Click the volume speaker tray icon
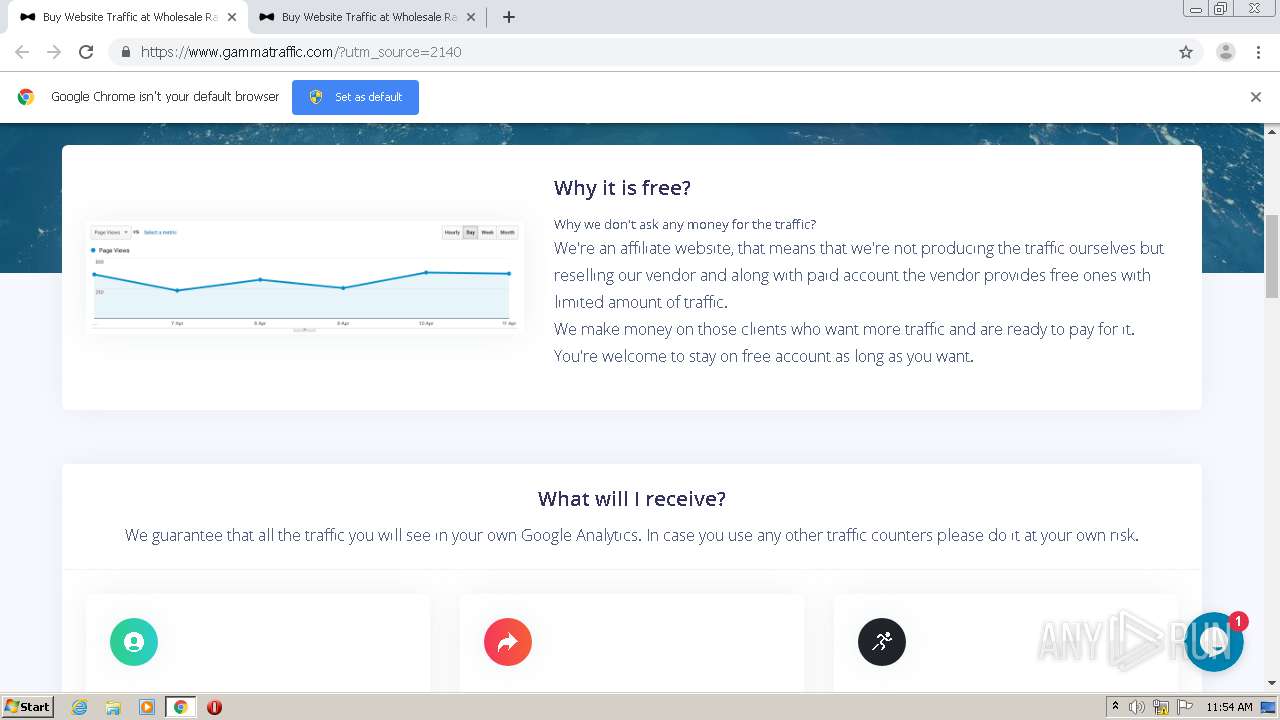1280x720 pixels. 1137,707
